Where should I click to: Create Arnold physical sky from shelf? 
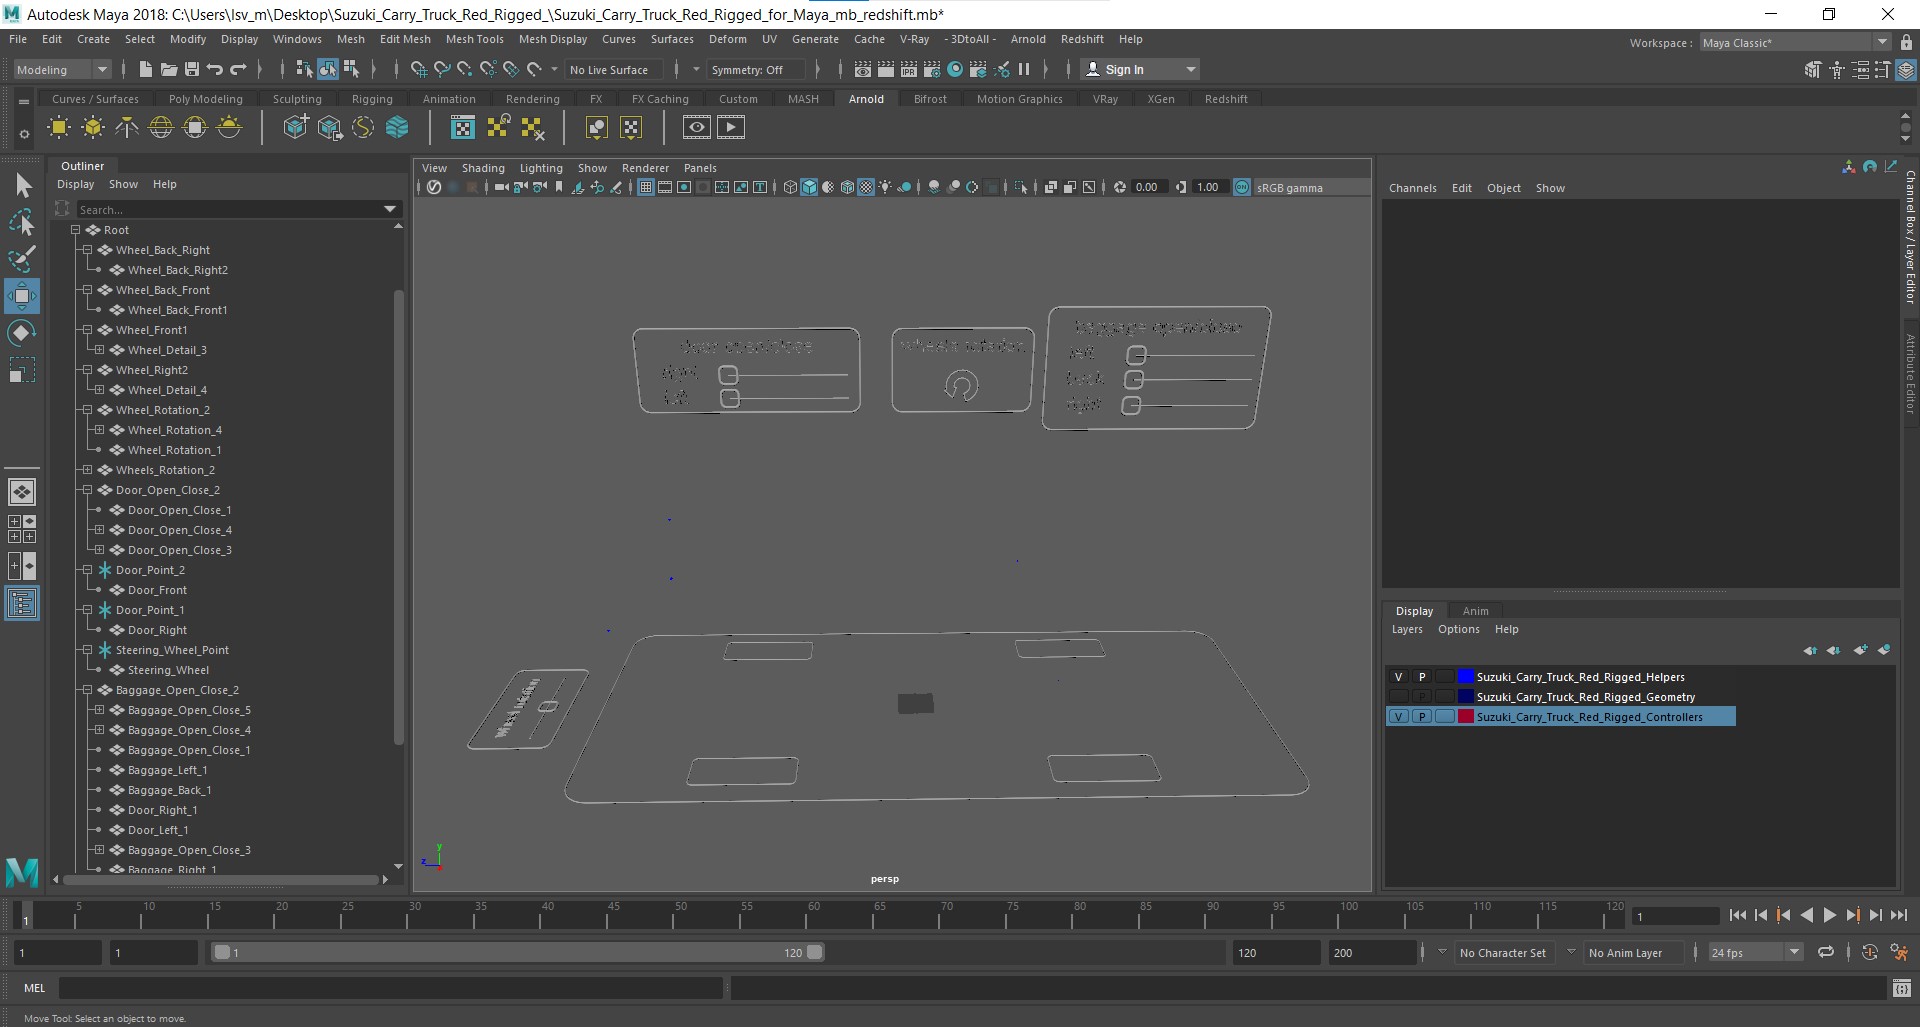pyautogui.click(x=229, y=127)
